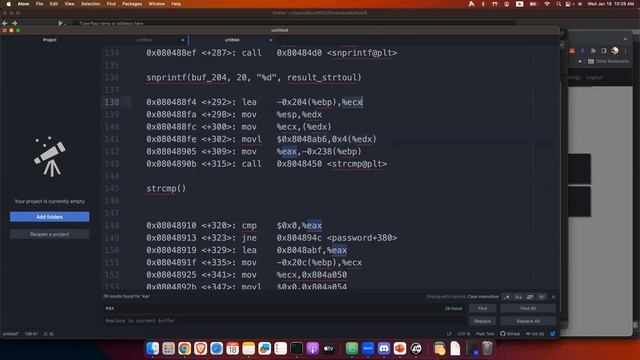Toggle the match case option

coord(518,297)
